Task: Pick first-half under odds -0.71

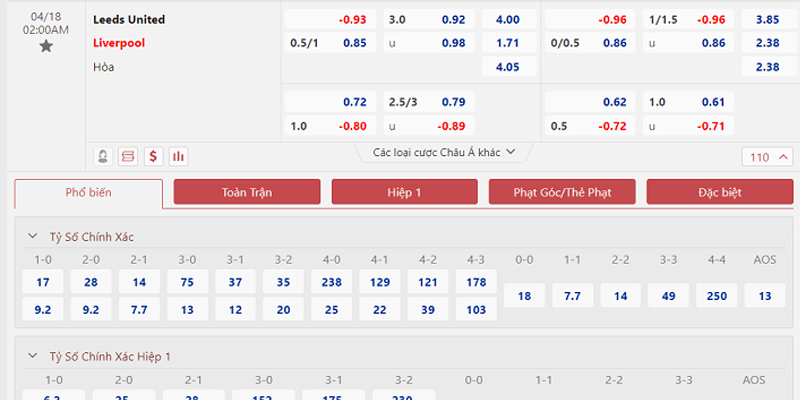Action: point(689,126)
